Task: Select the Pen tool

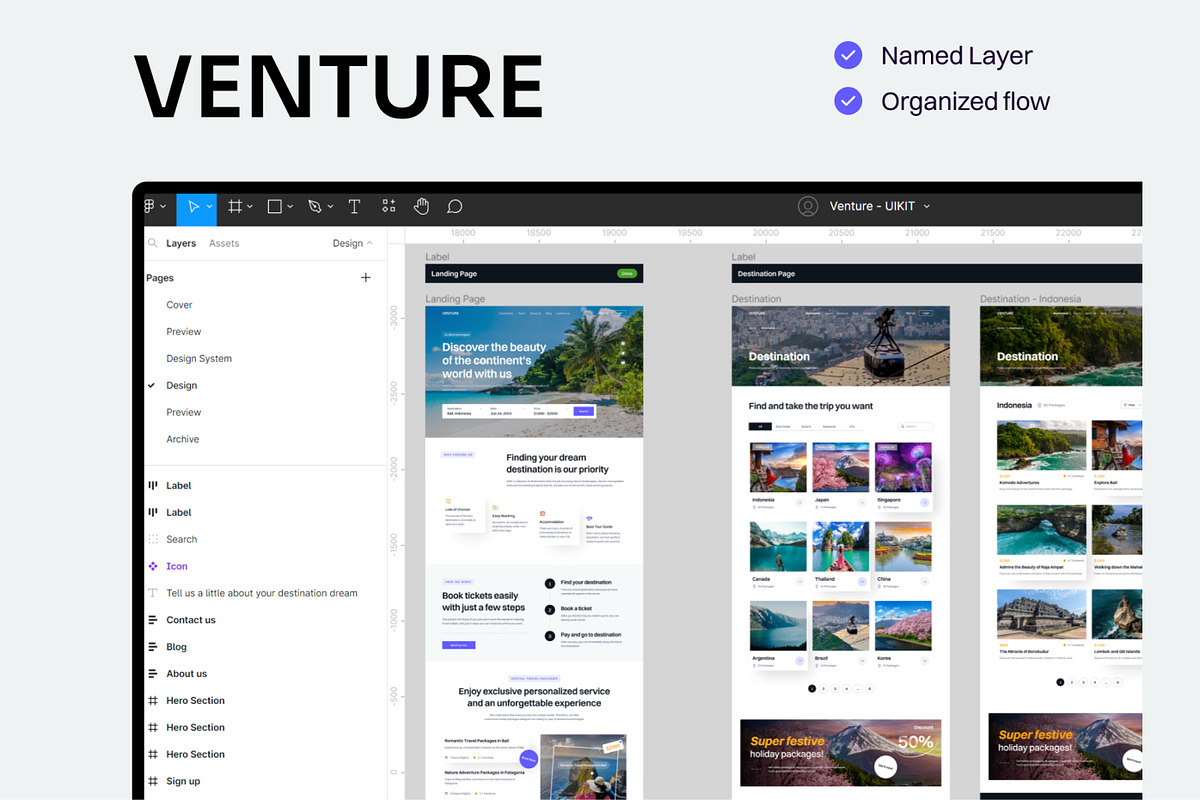Action: click(314, 206)
